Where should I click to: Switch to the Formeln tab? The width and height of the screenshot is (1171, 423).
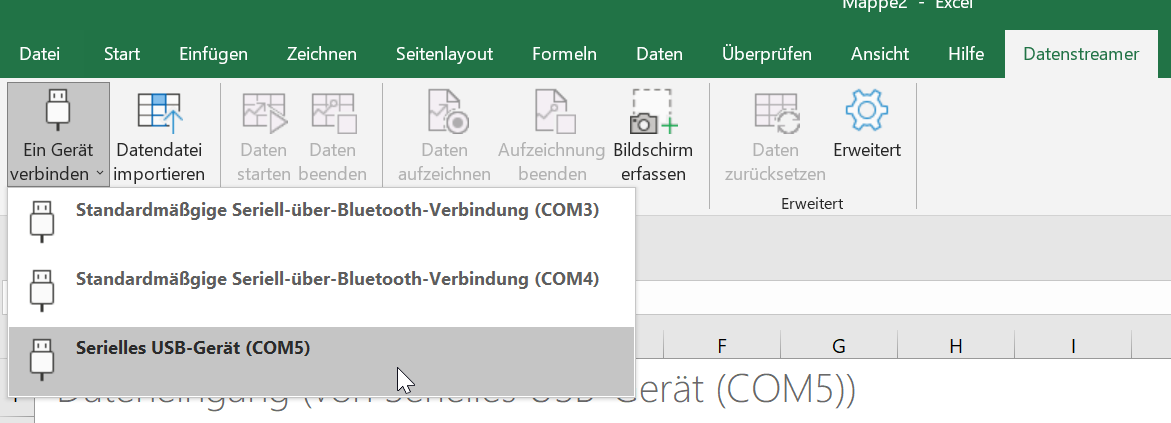pos(564,54)
